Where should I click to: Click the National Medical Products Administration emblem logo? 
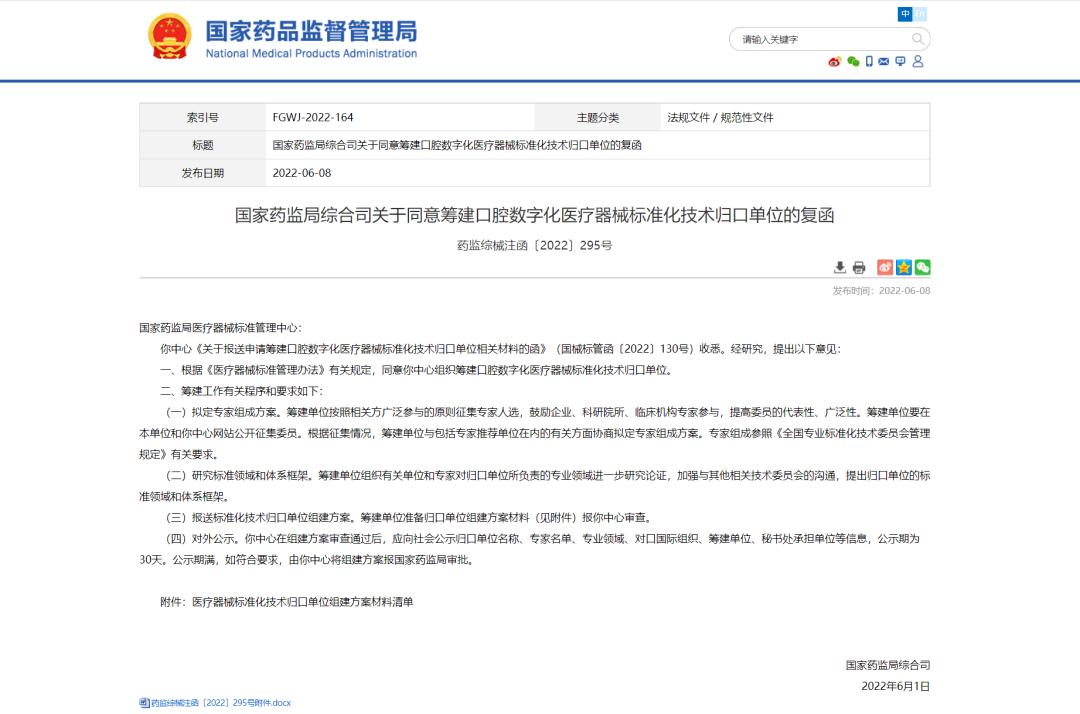pos(168,35)
